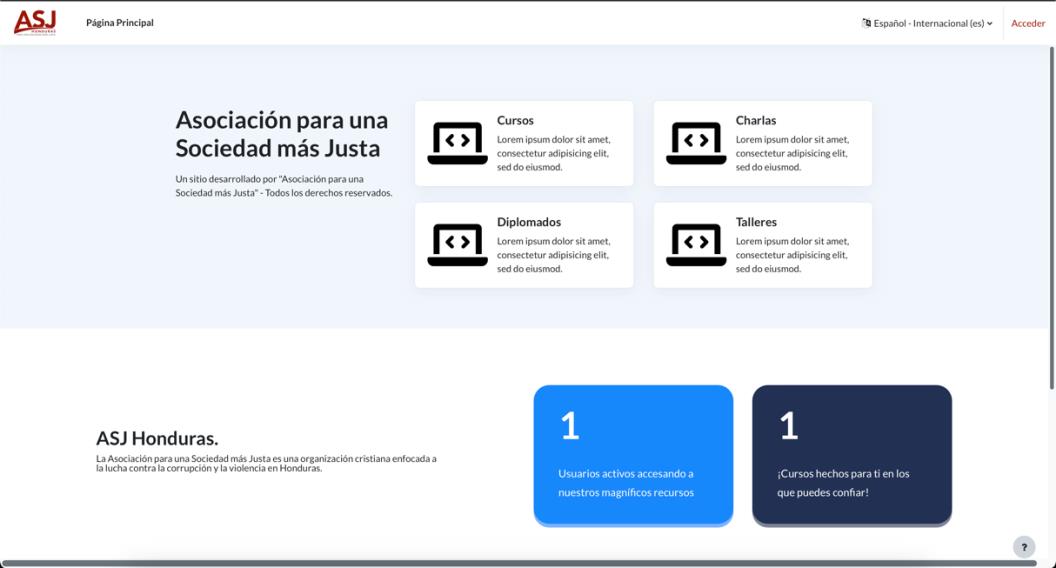
Task: Click the Talleres card laptop icon
Action: (696, 245)
